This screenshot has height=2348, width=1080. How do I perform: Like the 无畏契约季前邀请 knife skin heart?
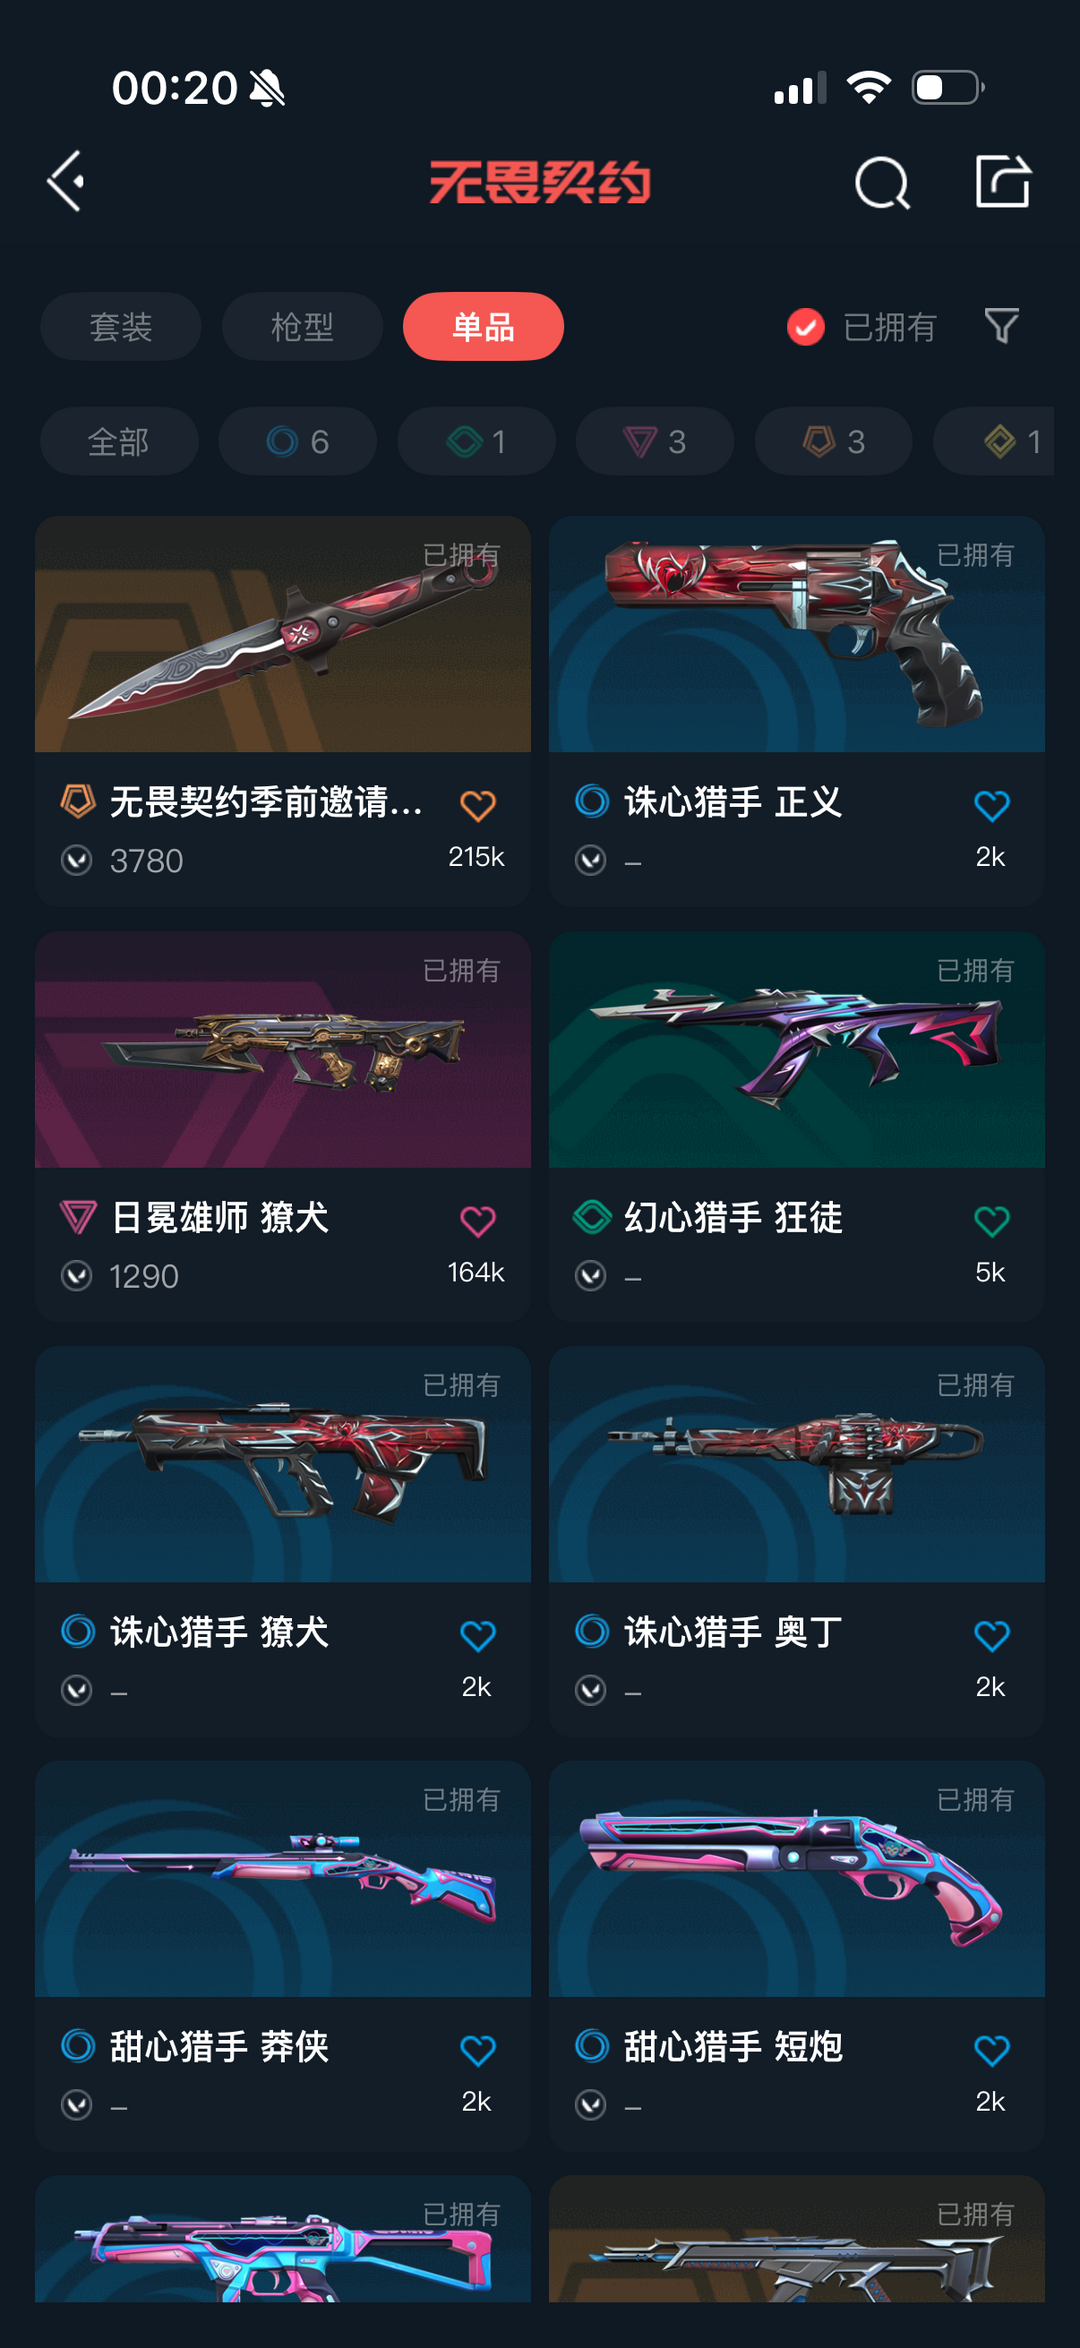pyautogui.click(x=478, y=806)
